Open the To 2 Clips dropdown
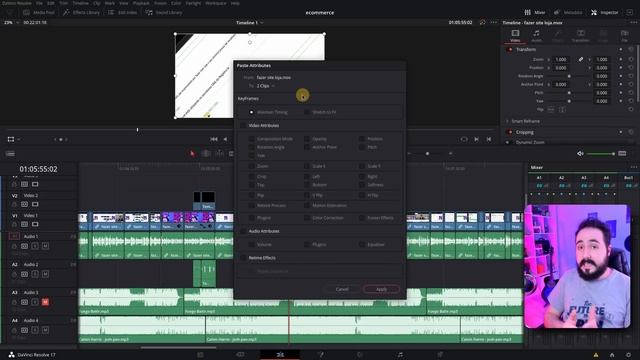This screenshot has height=360, width=640. [266, 86]
